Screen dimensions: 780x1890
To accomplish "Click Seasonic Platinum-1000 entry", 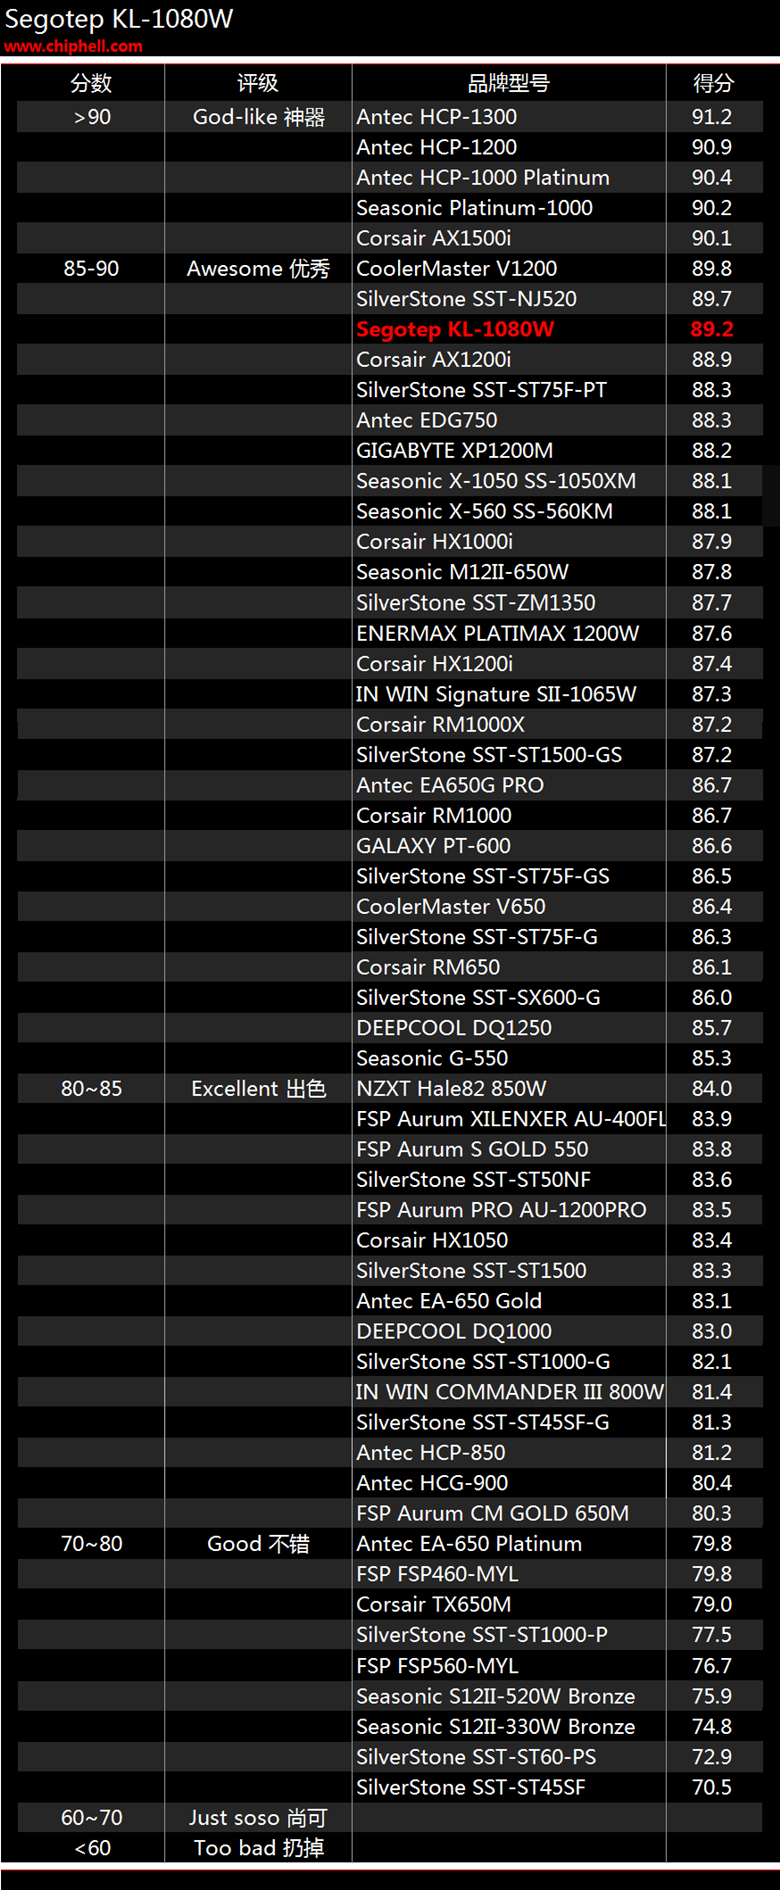I will 475,208.
